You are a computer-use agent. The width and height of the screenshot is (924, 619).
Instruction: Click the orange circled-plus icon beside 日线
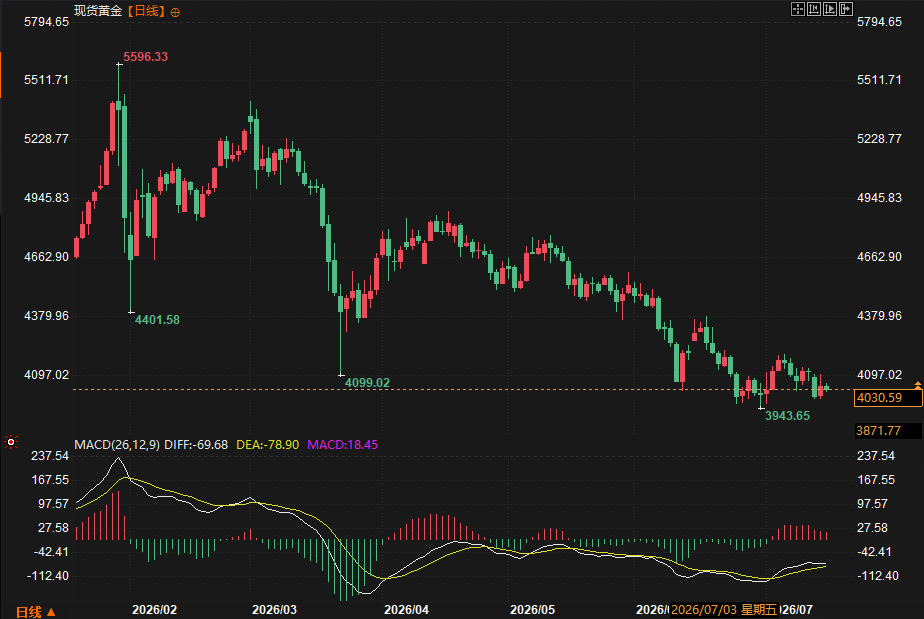pos(175,12)
